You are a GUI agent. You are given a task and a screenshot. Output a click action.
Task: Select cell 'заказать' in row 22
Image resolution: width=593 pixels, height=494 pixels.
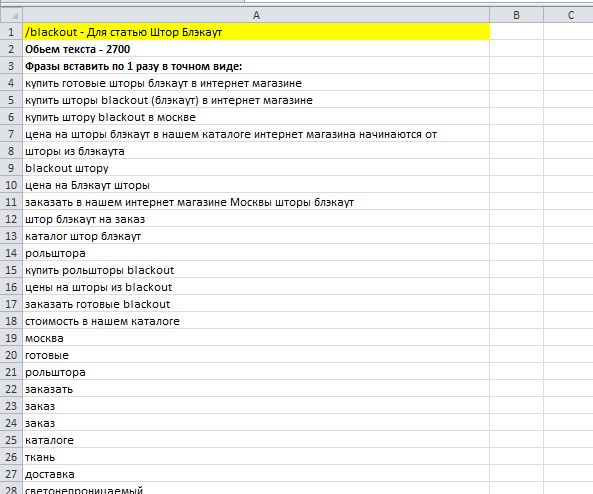256,389
